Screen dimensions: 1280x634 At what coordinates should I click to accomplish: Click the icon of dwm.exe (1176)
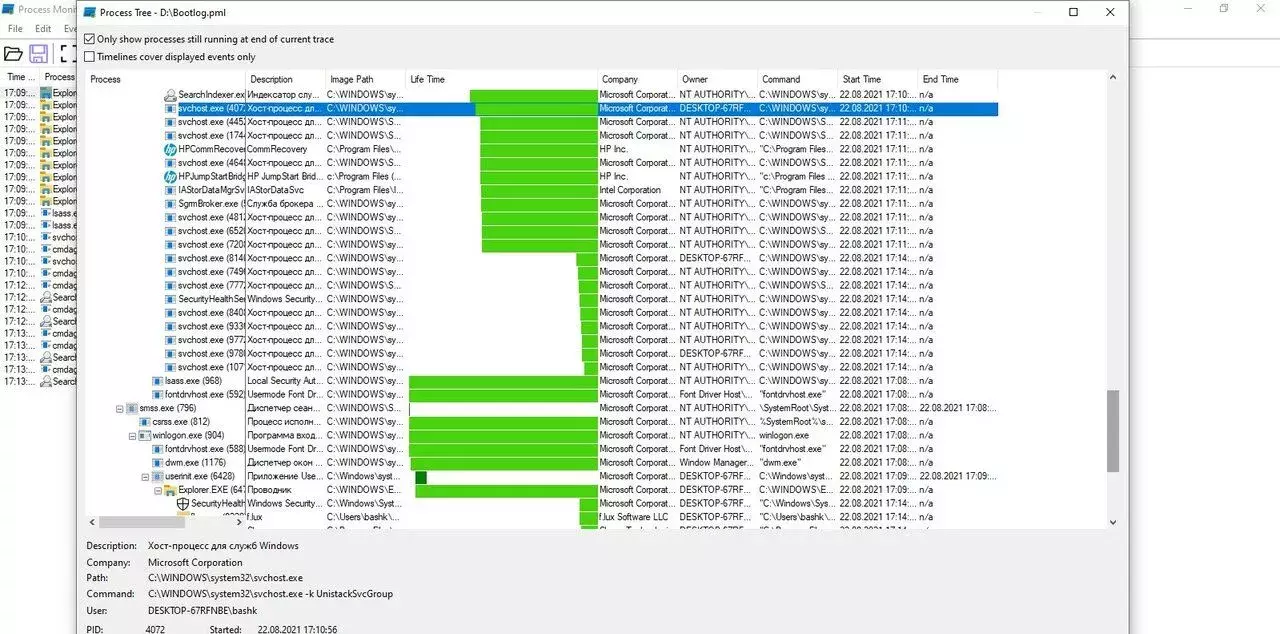tap(158, 463)
